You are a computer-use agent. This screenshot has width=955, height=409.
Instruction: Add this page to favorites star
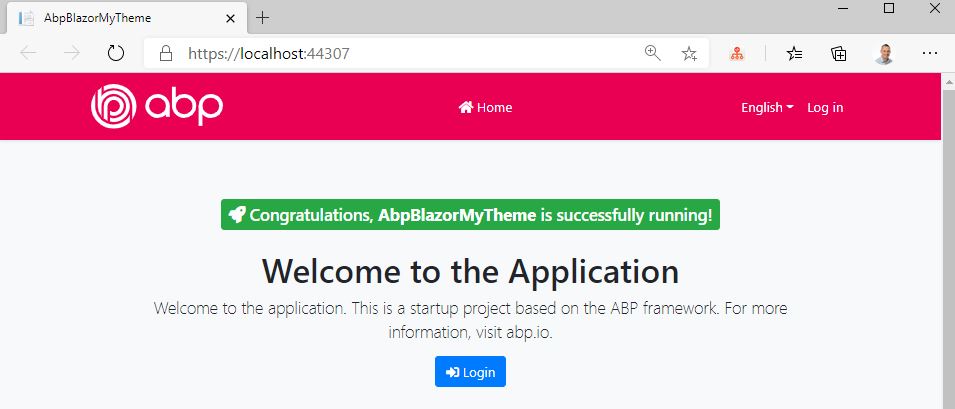(689, 54)
